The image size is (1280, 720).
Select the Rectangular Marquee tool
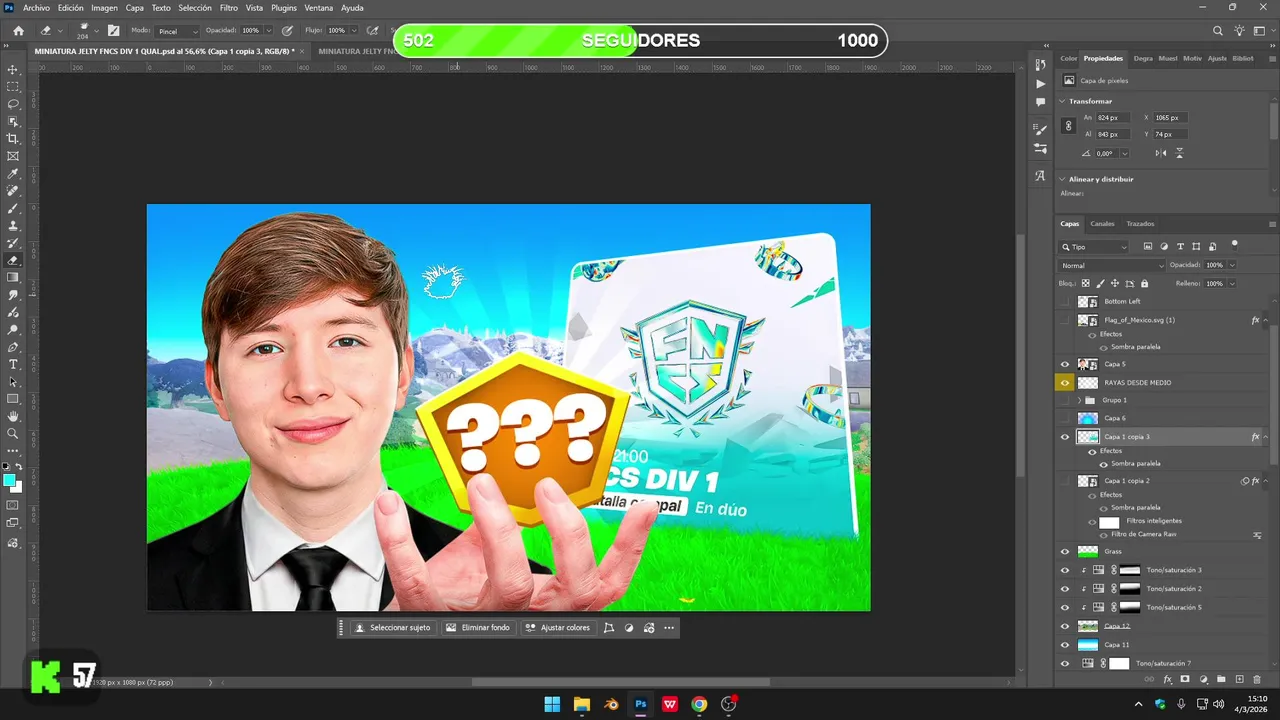tap(13, 86)
